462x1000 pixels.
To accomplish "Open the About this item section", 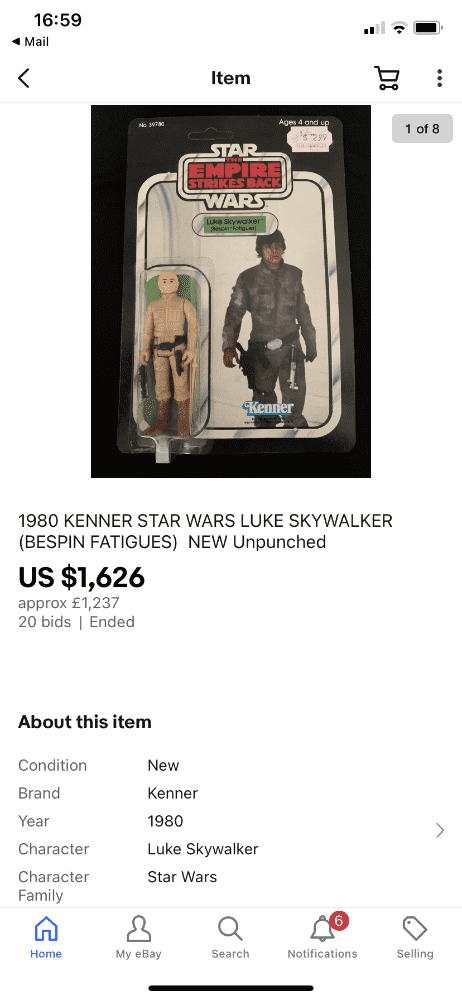I will click(x=85, y=722).
